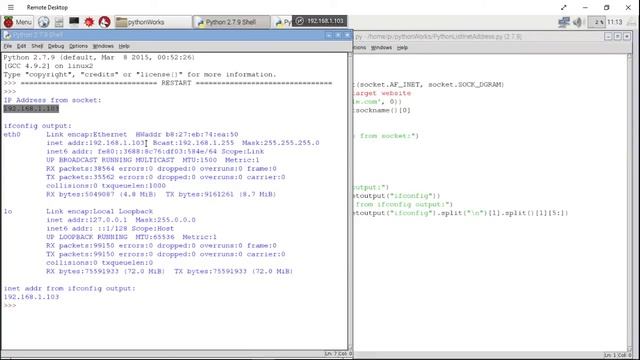Click Mask:255.255.255.0 text
The image size is (640, 360).
(x=281, y=143)
